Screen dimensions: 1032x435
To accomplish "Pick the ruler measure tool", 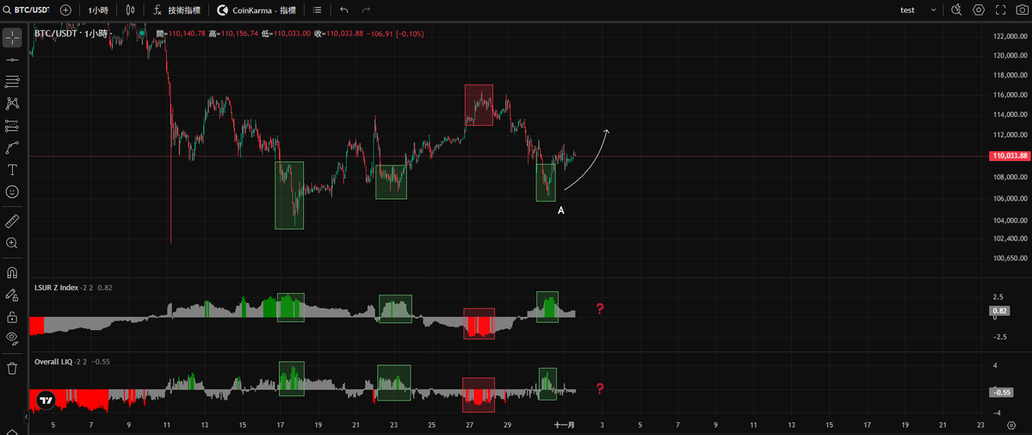I will coord(12,220).
